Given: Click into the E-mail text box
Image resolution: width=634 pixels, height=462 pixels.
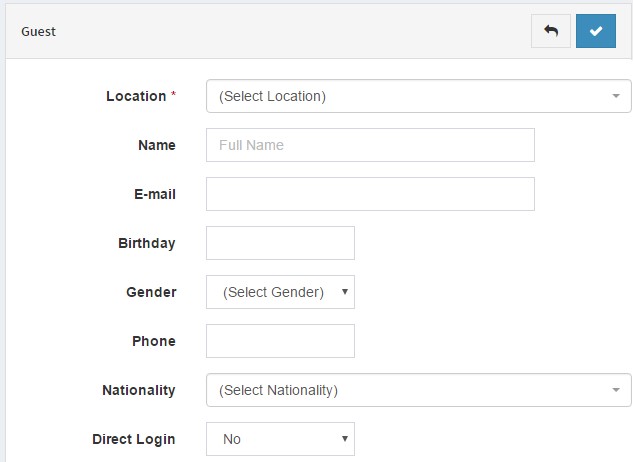Looking at the screenshot, I should (x=370, y=194).
